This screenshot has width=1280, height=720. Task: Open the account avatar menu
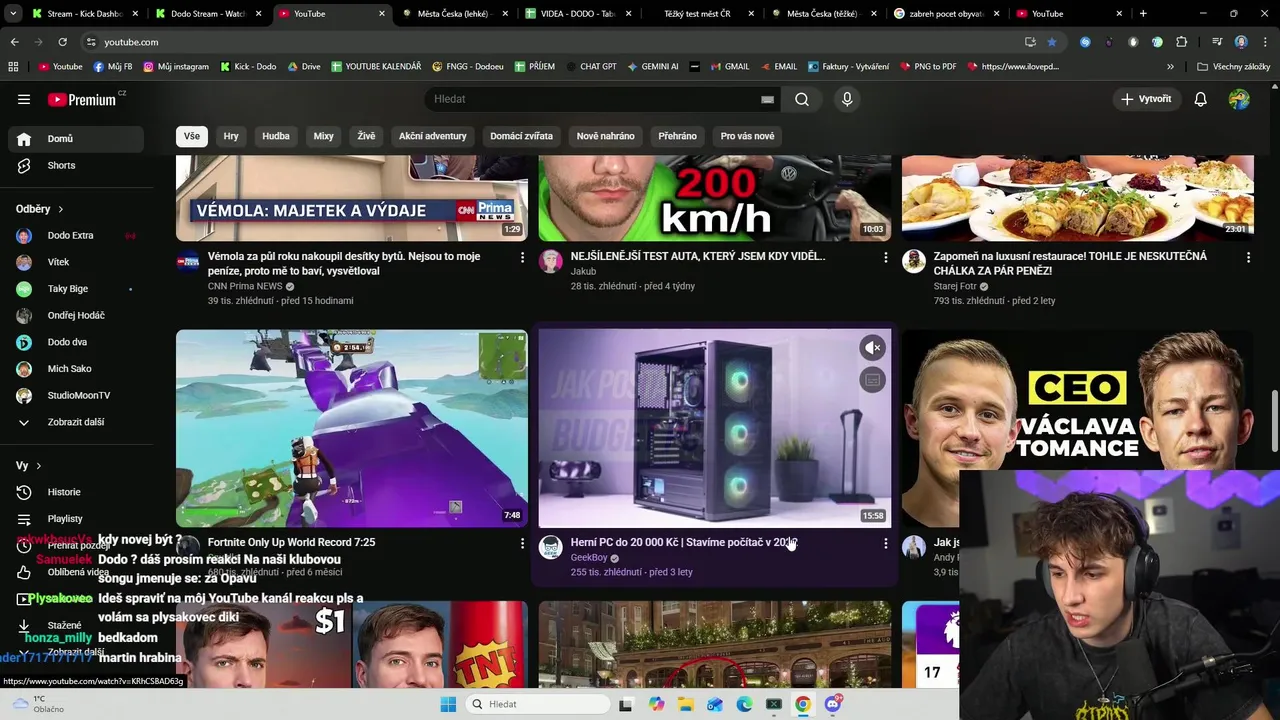(x=1239, y=99)
